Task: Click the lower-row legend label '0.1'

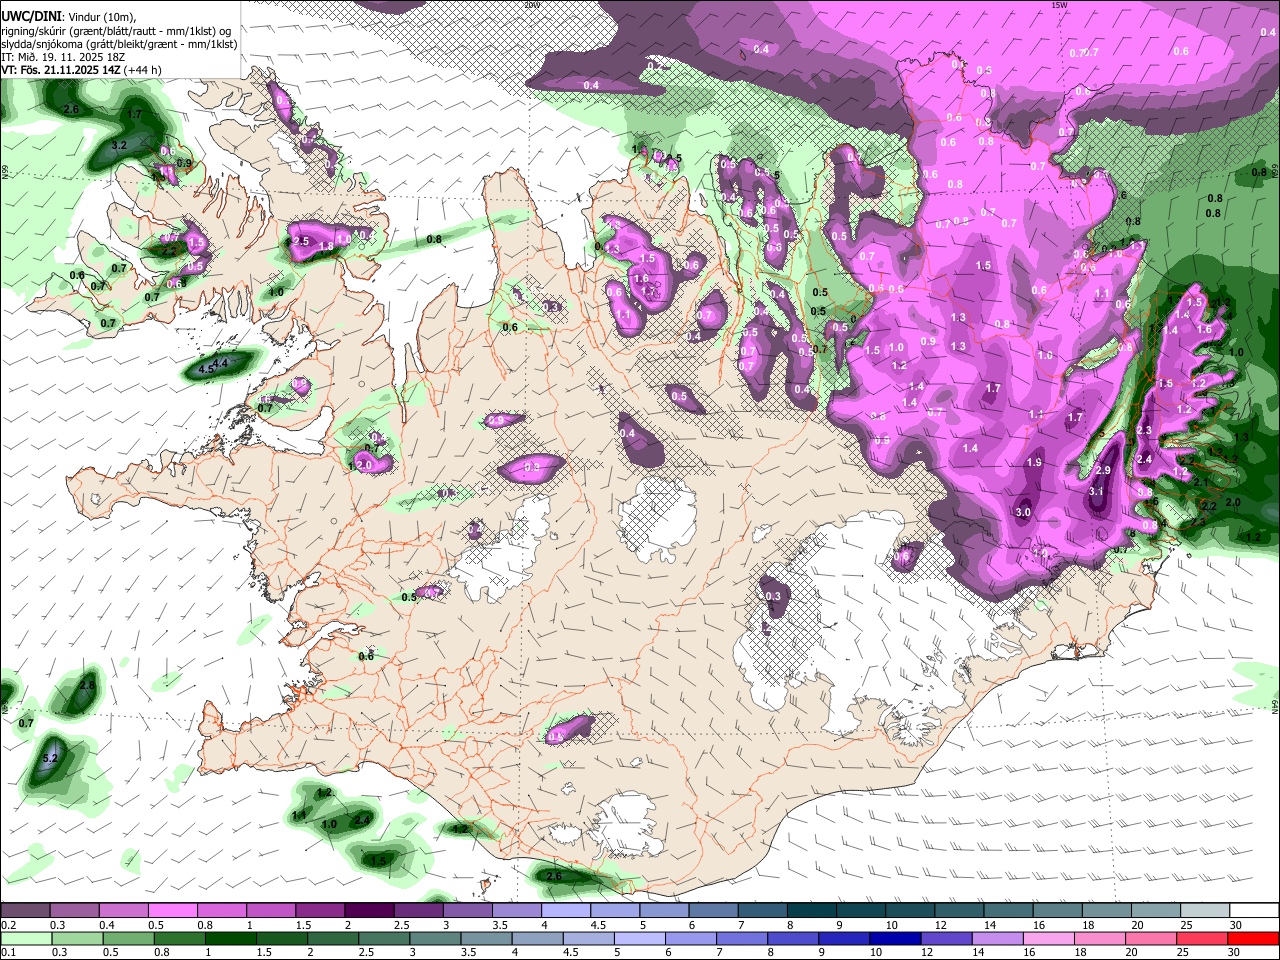Action: point(9,952)
